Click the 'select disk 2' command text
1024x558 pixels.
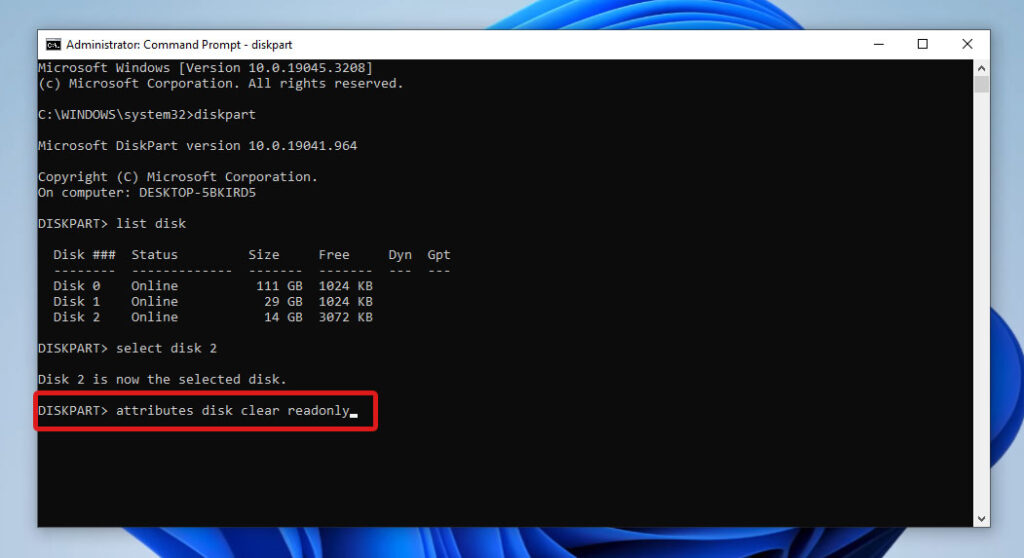[x=166, y=348]
